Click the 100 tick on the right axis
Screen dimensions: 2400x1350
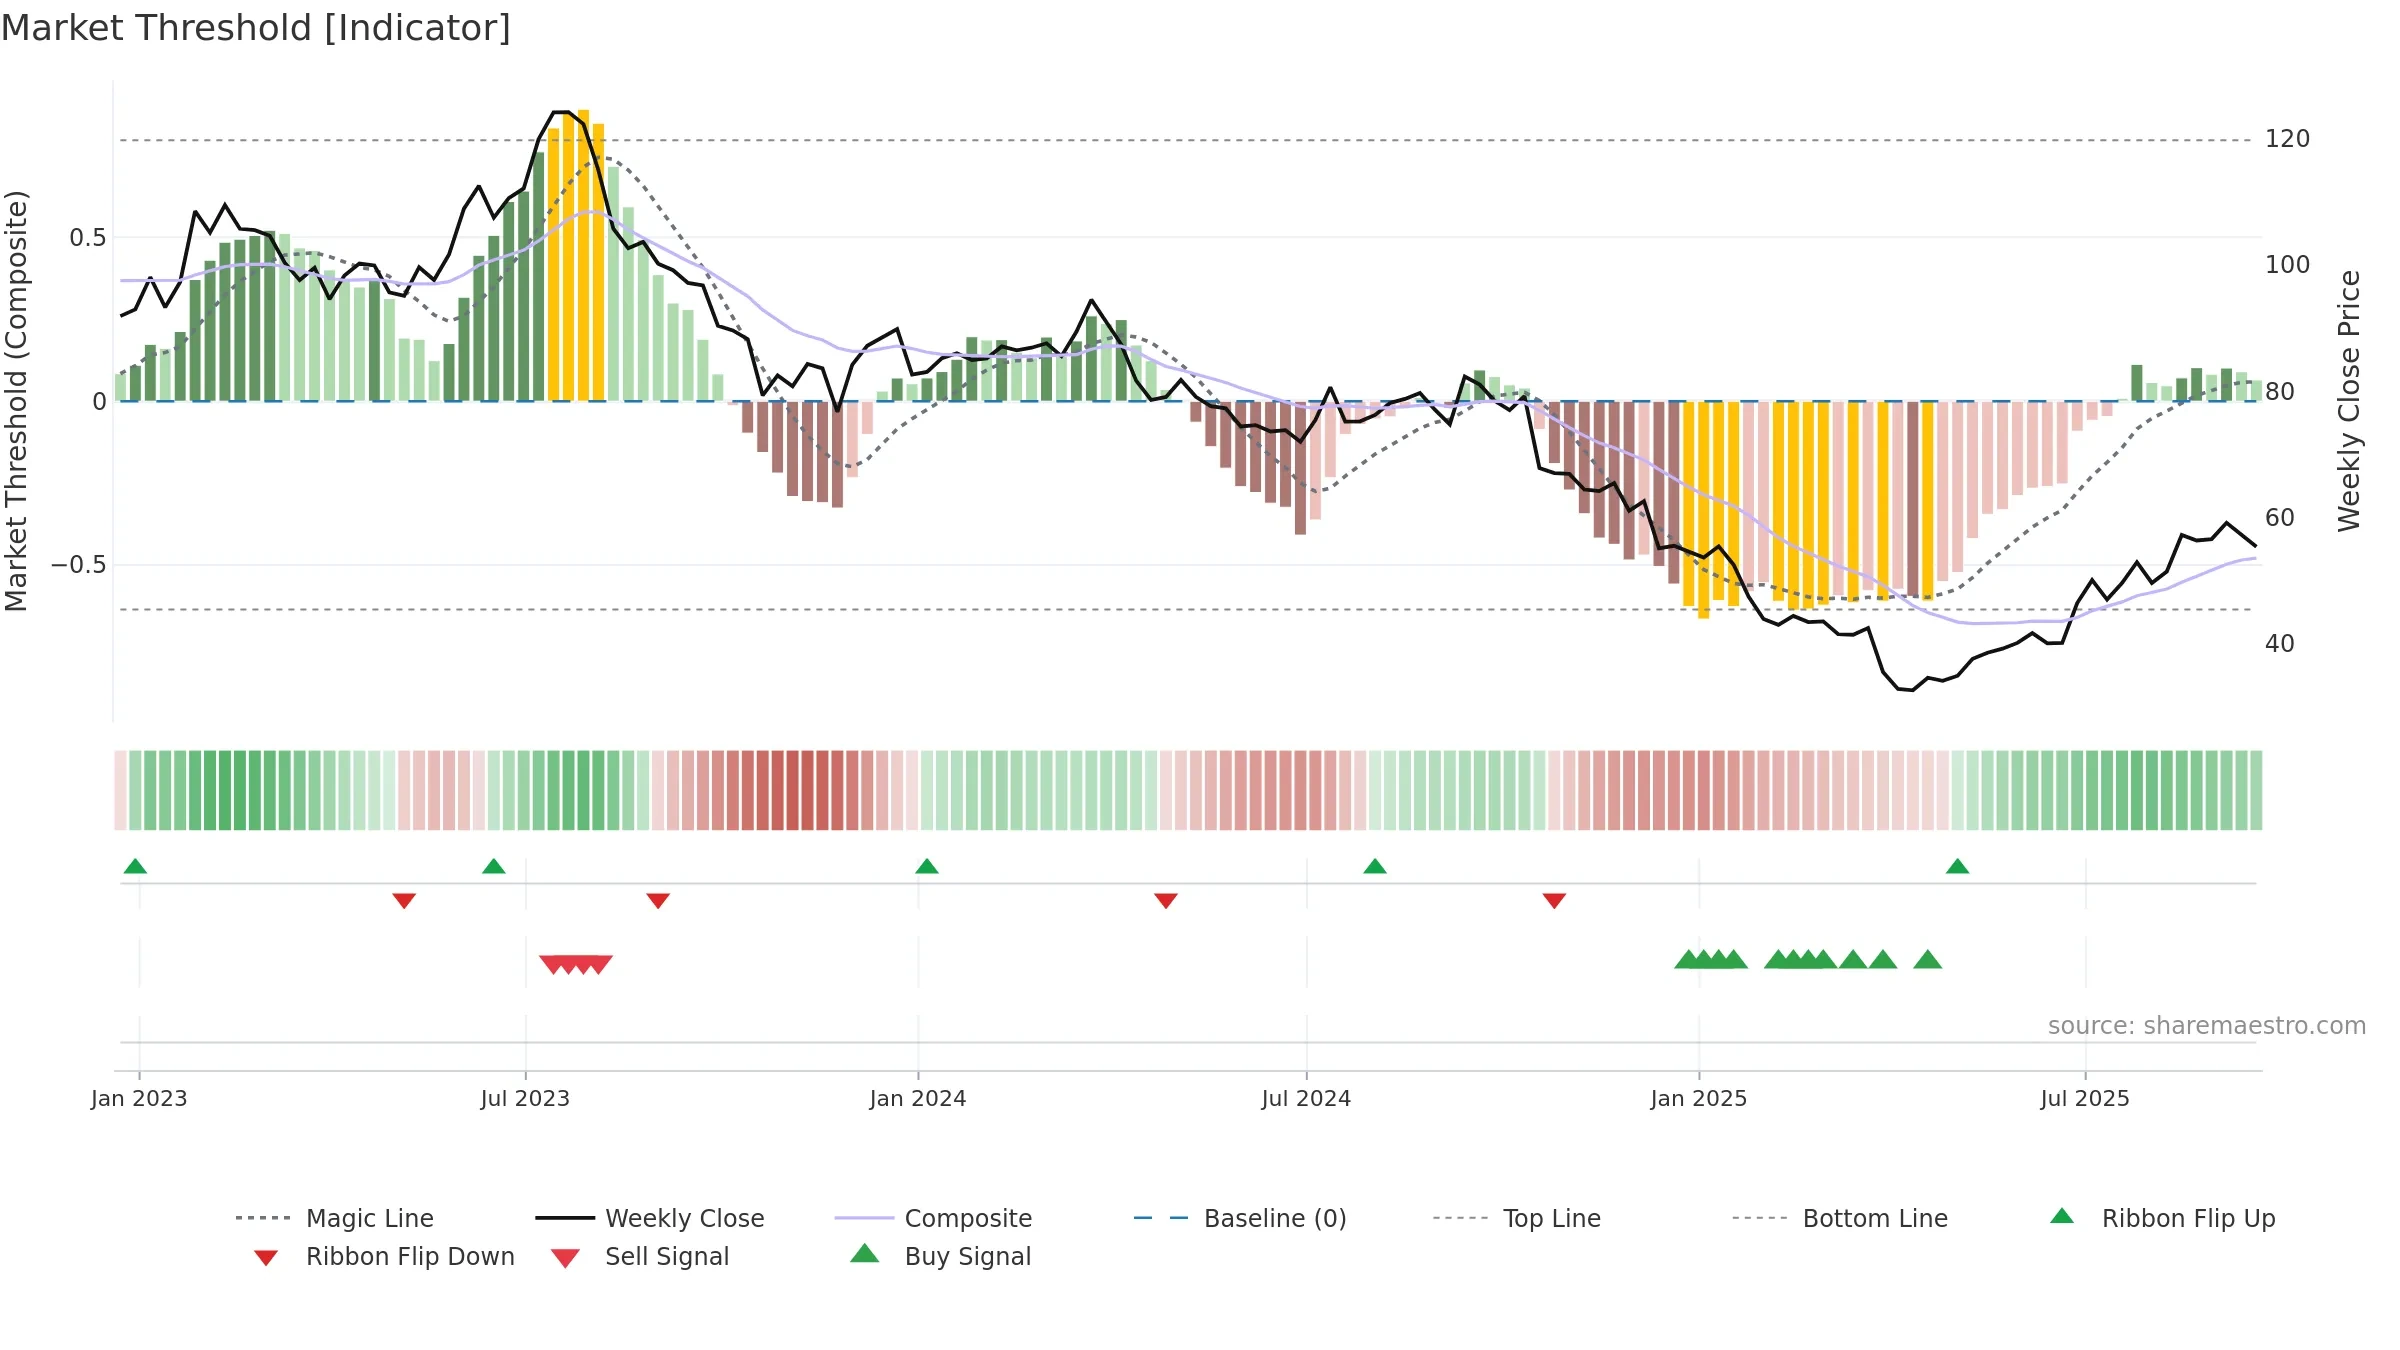(2288, 265)
